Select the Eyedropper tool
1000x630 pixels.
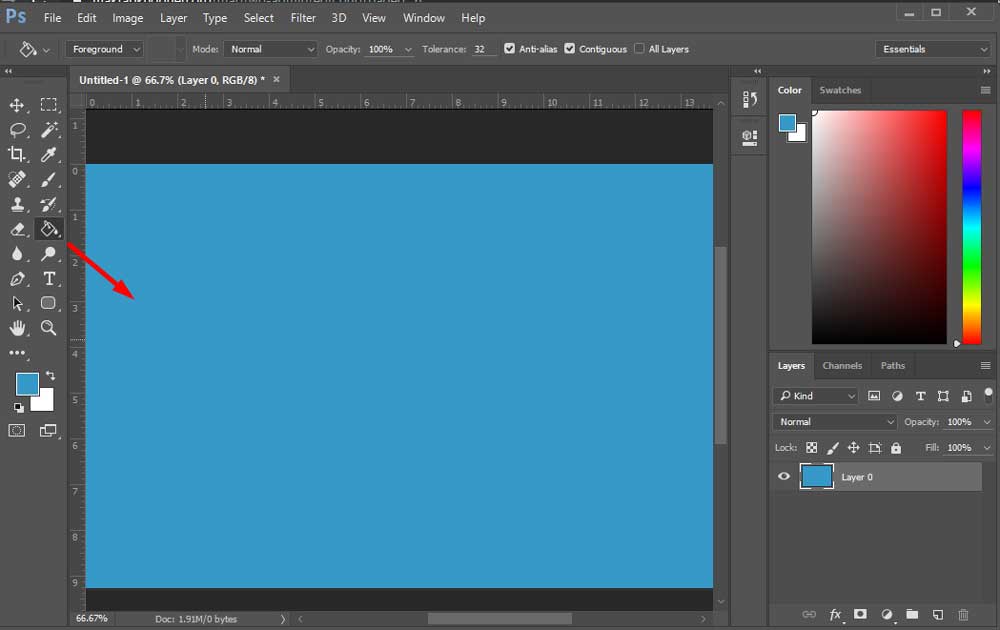click(x=48, y=154)
